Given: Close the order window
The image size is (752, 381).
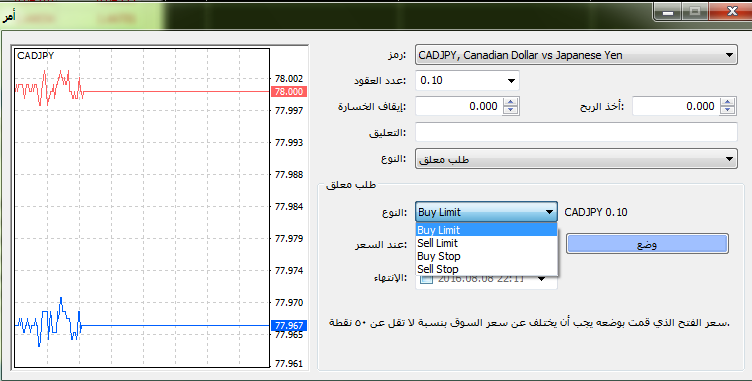Looking at the screenshot, I should click(x=731, y=12).
